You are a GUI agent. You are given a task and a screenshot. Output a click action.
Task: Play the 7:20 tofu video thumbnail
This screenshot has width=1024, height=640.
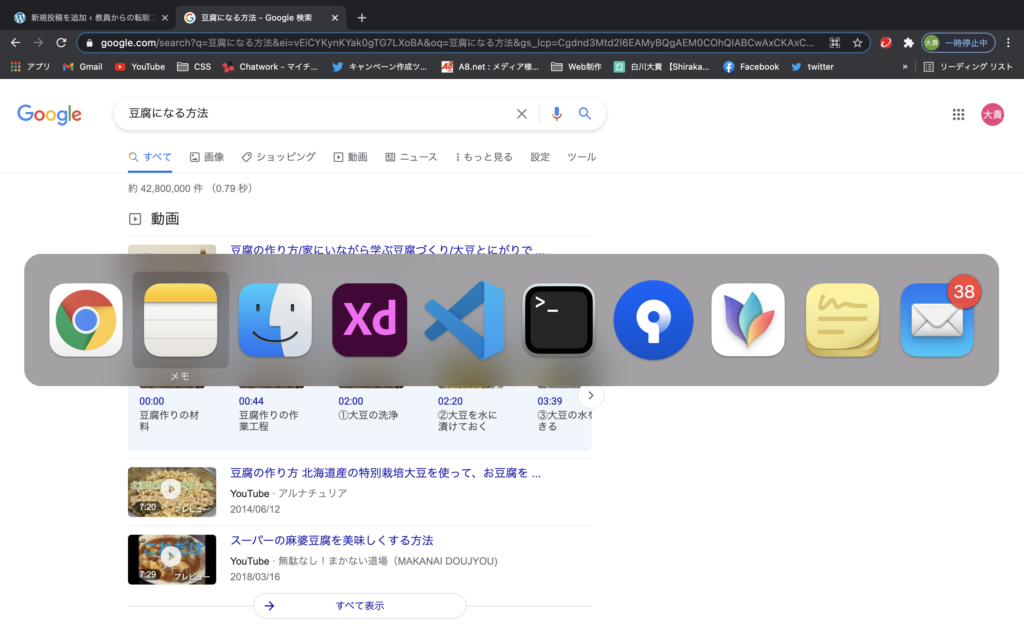pyautogui.click(x=172, y=492)
